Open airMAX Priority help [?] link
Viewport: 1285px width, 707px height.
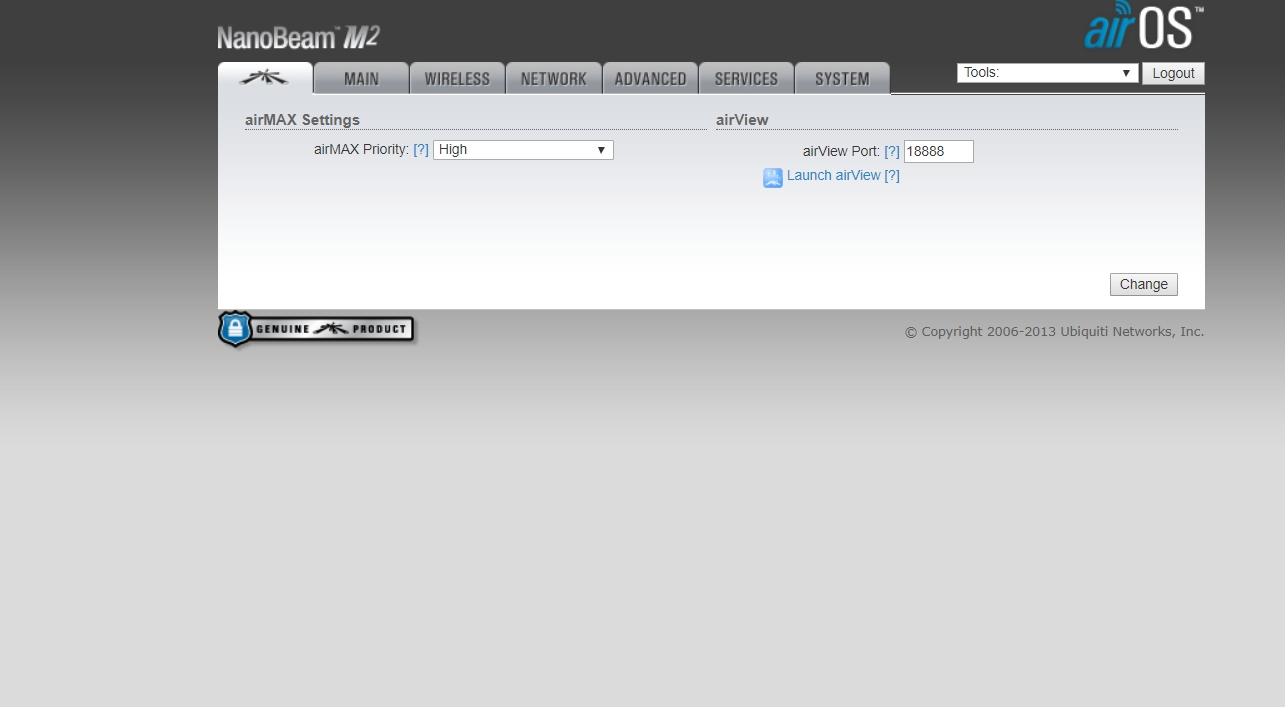(x=421, y=150)
